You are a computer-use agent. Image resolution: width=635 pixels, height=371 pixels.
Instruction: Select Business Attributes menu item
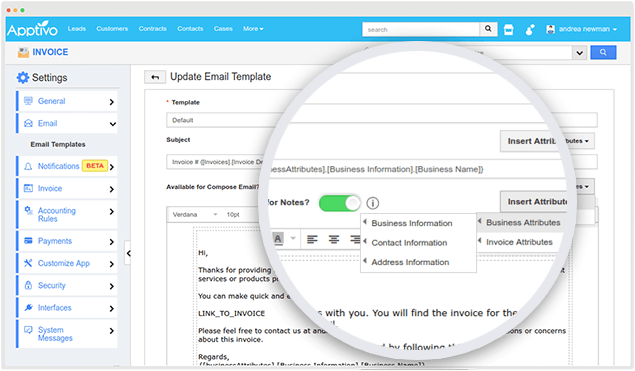click(523, 222)
